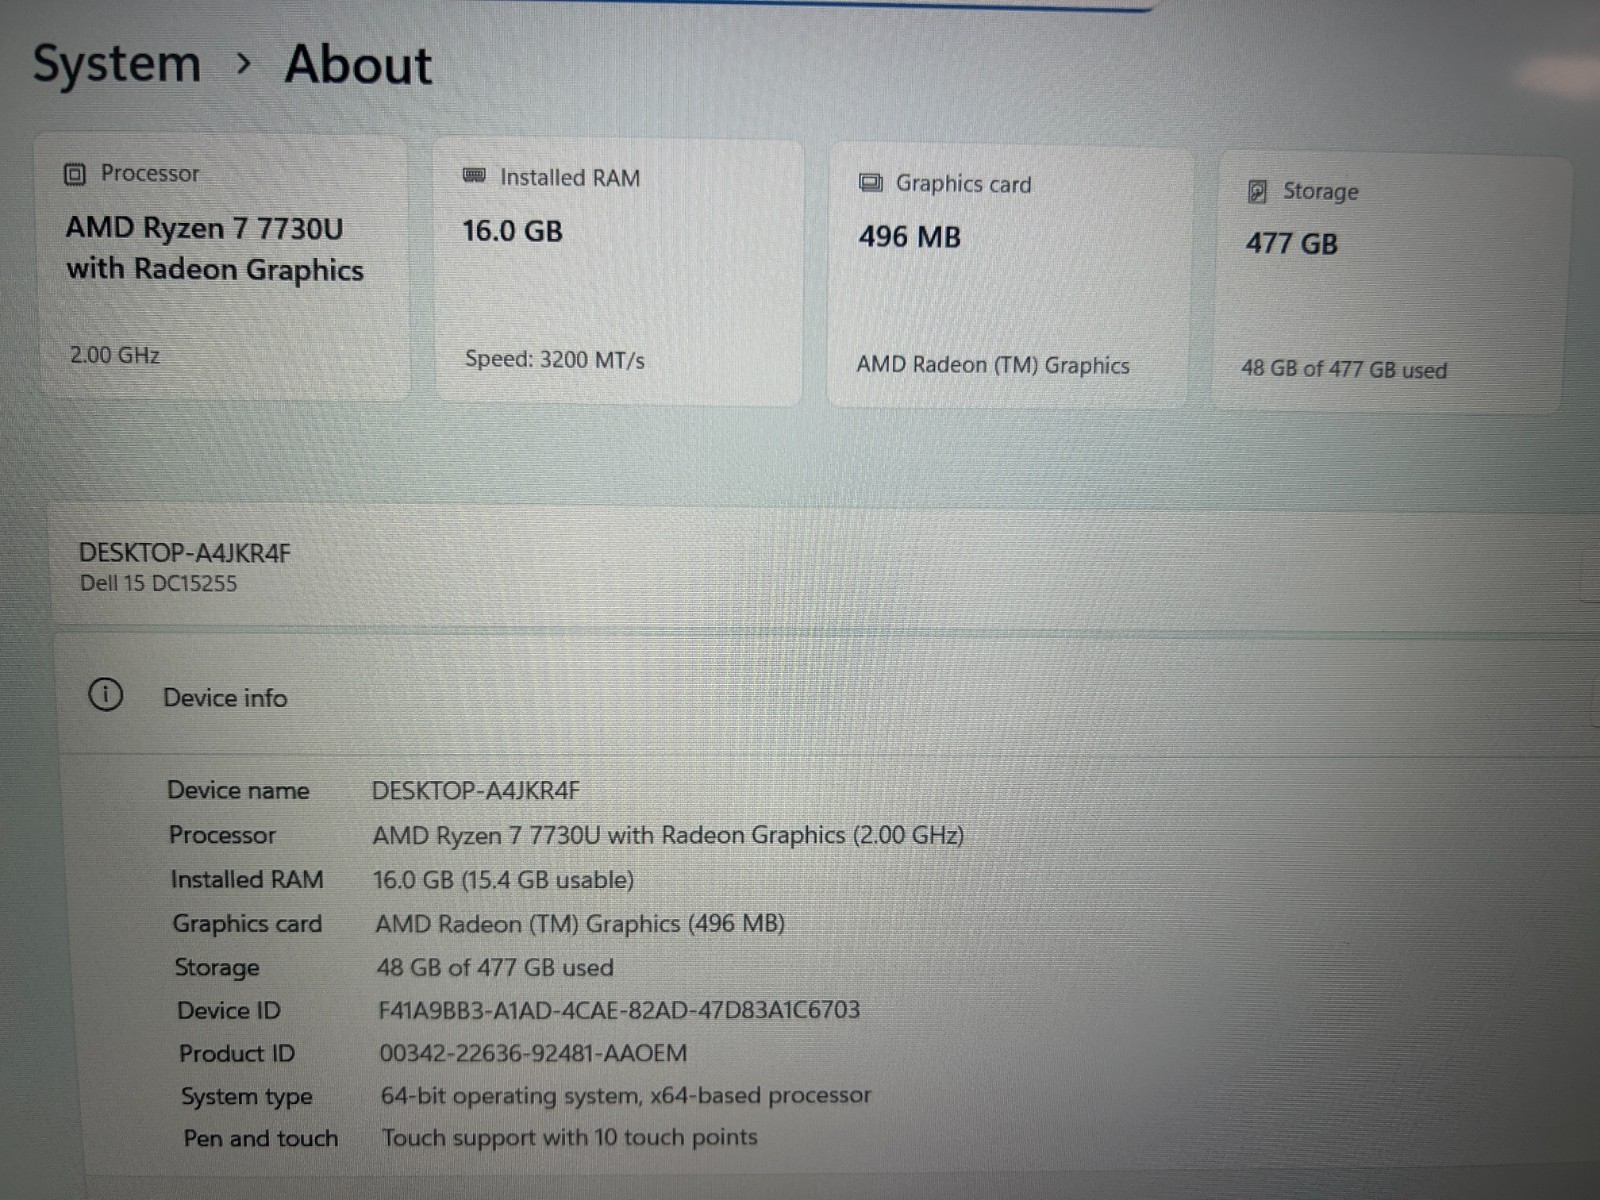Image resolution: width=1600 pixels, height=1200 pixels.
Task: Select the Device ID value F41A9BB3
Action: (619, 1010)
